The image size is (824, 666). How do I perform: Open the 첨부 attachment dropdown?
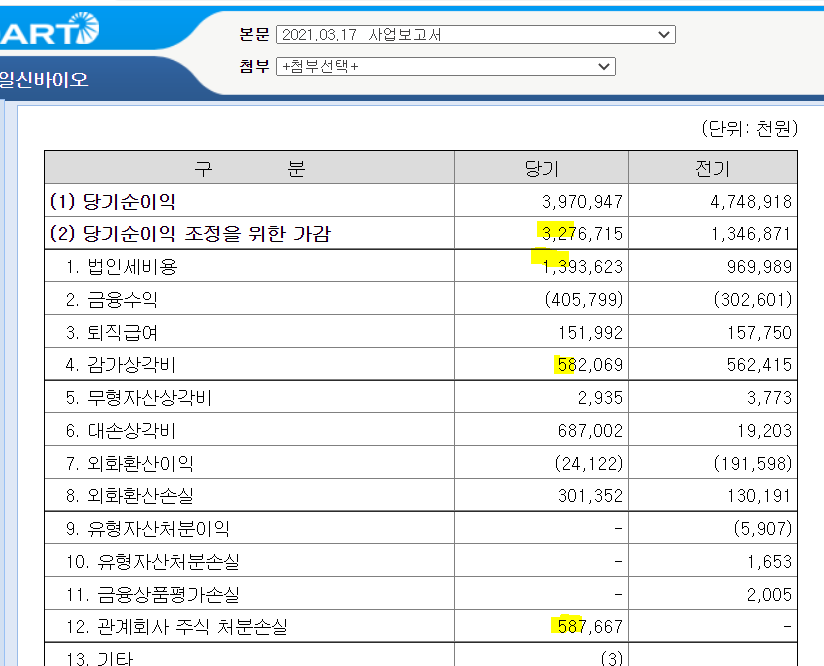[446, 67]
